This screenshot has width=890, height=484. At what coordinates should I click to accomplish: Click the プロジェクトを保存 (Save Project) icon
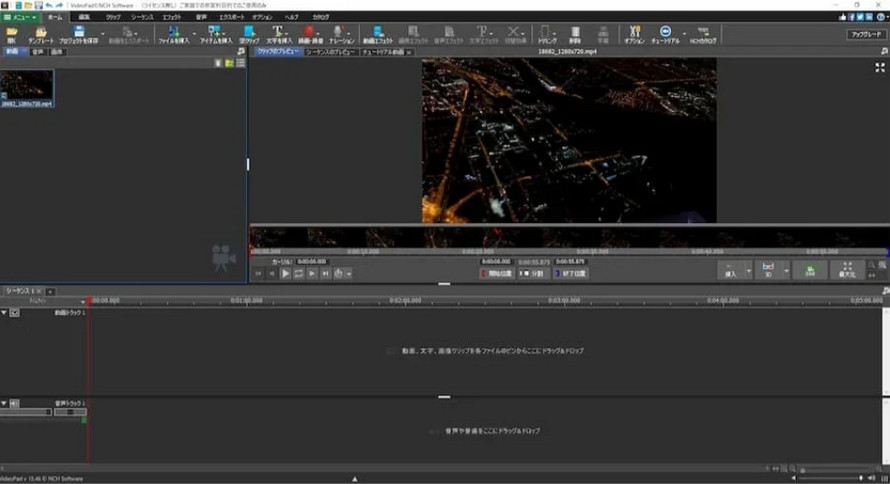pos(78,34)
